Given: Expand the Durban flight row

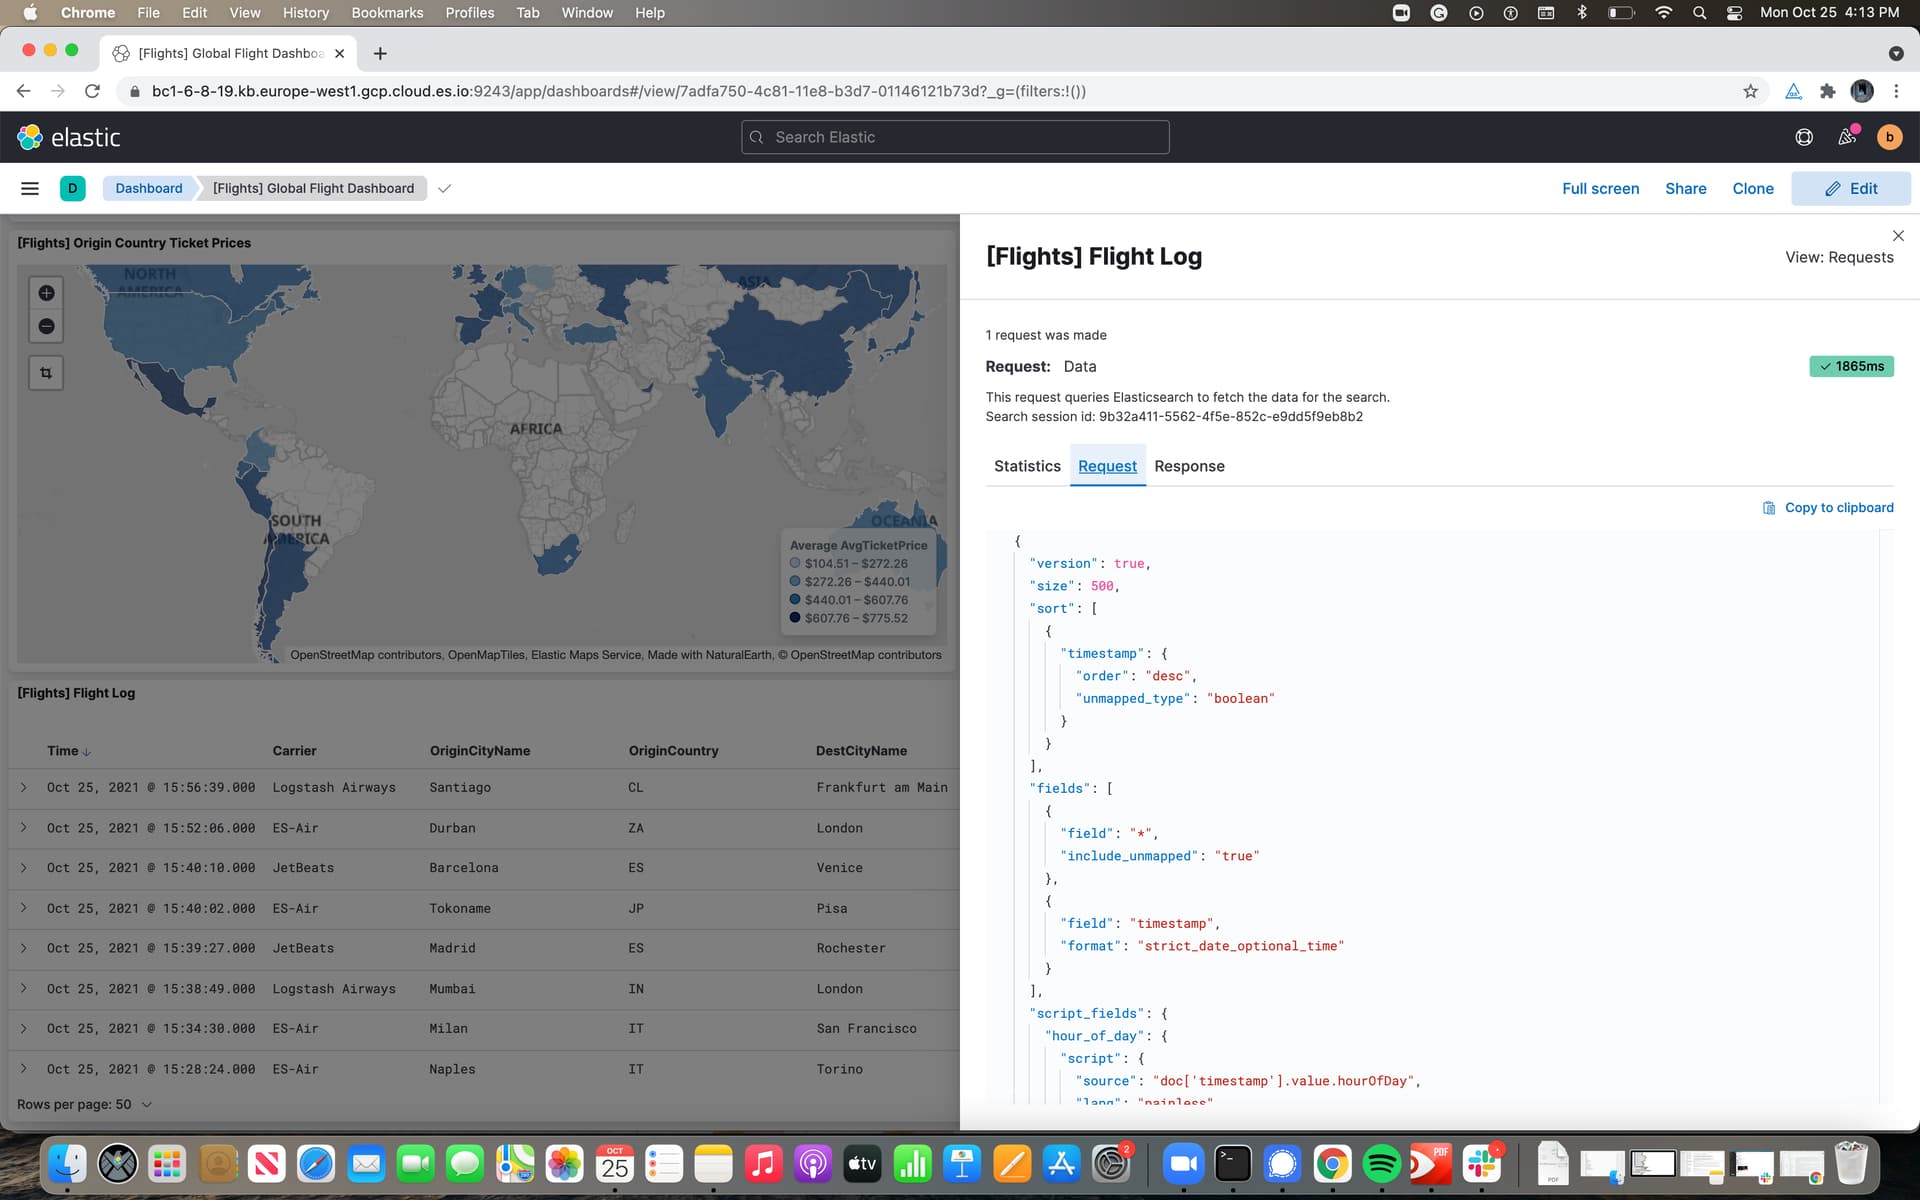Looking at the screenshot, I should click(24, 828).
